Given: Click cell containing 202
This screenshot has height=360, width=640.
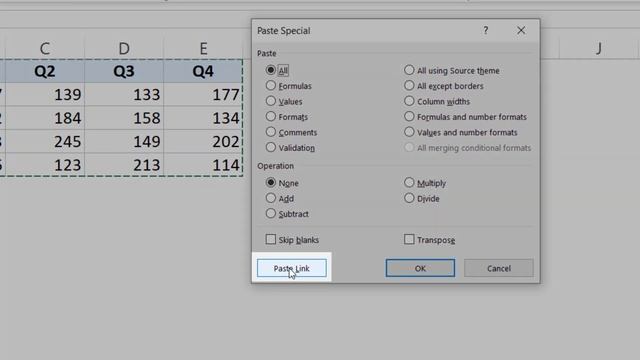Looking at the screenshot, I should pyautogui.click(x=203, y=142).
